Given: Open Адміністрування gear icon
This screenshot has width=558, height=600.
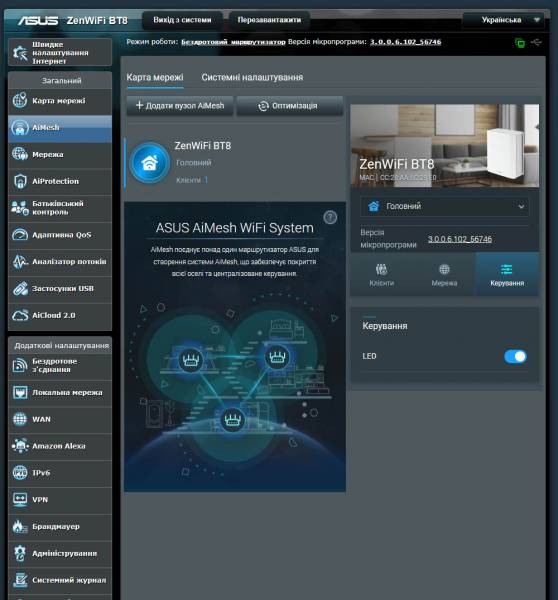Looking at the screenshot, I should pyautogui.click(x=20, y=553).
